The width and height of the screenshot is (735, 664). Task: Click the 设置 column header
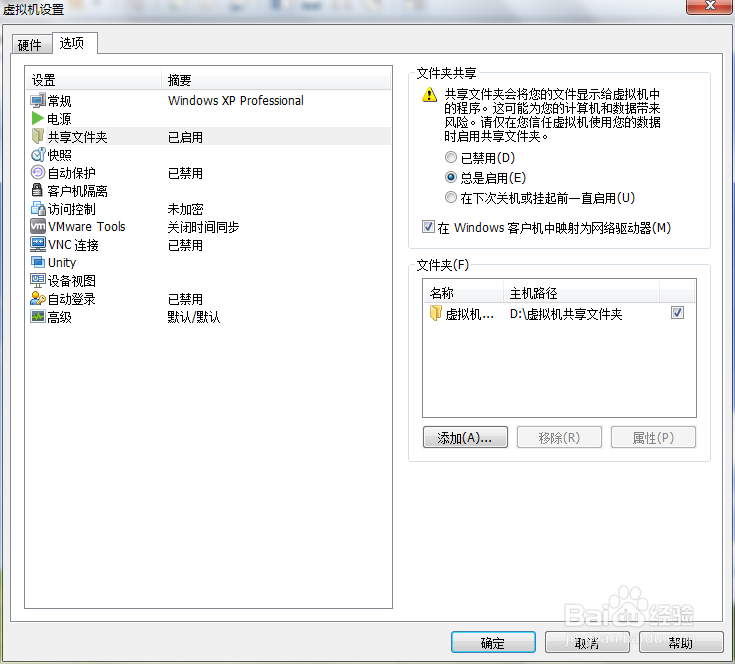(94, 80)
